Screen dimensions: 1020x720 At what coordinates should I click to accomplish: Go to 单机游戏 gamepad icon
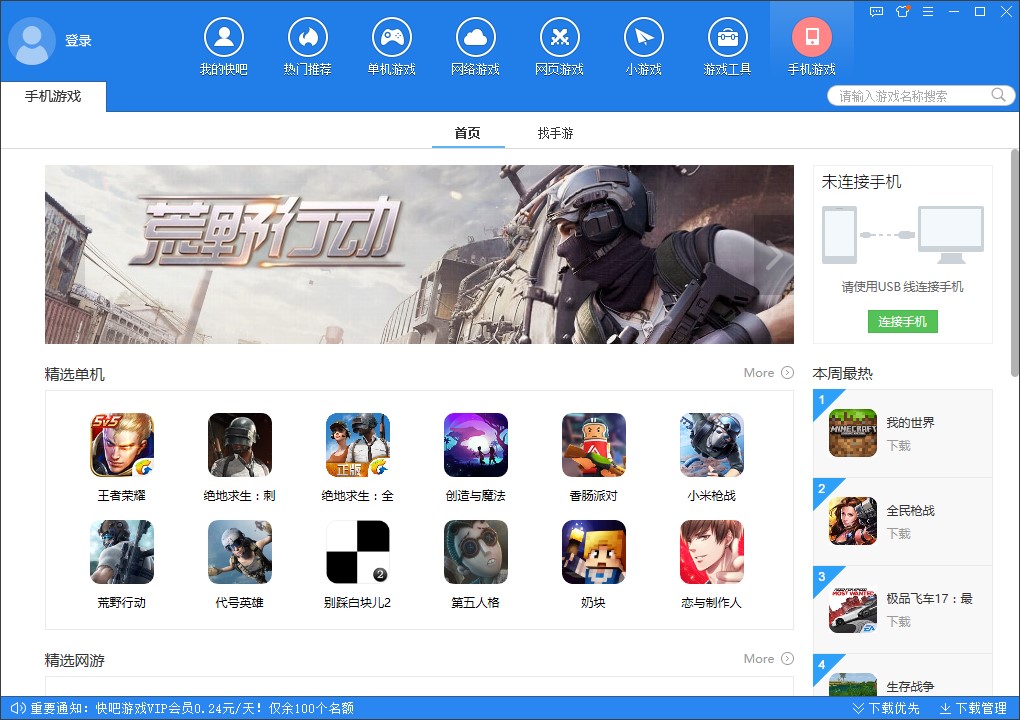pyautogui.click(x=392, y=38)
